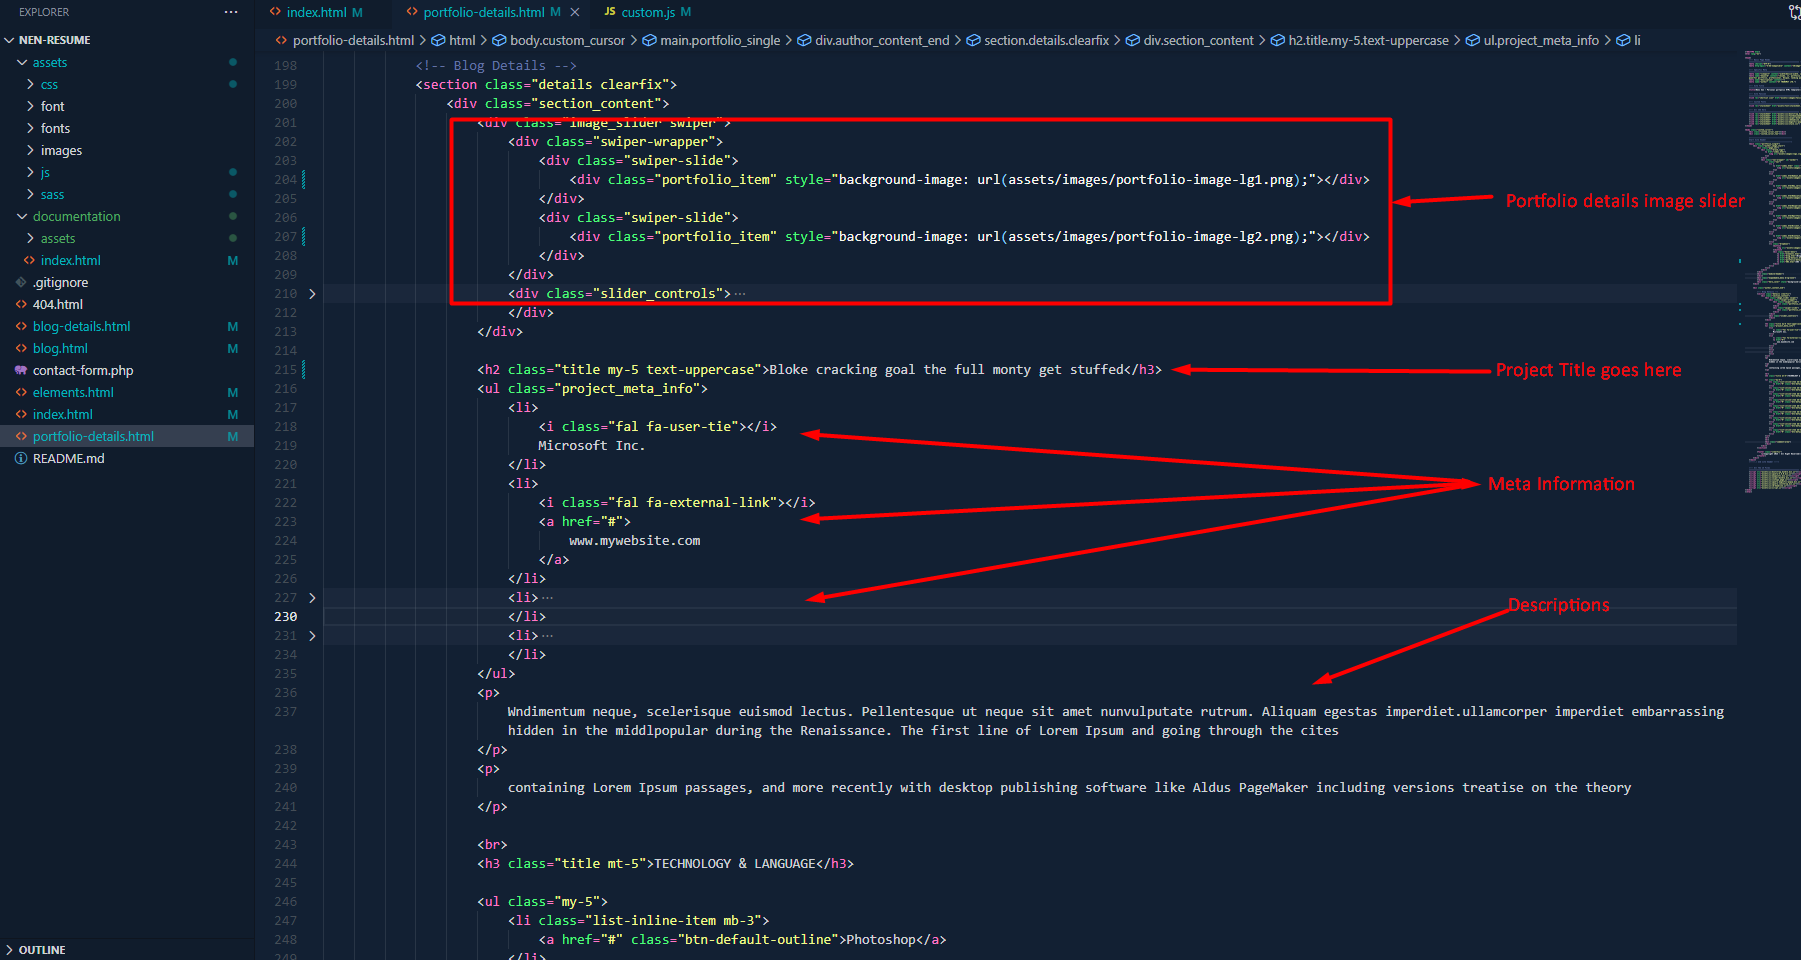
Task: Click the contact-form.php file icon
Action: click(21, 370)
